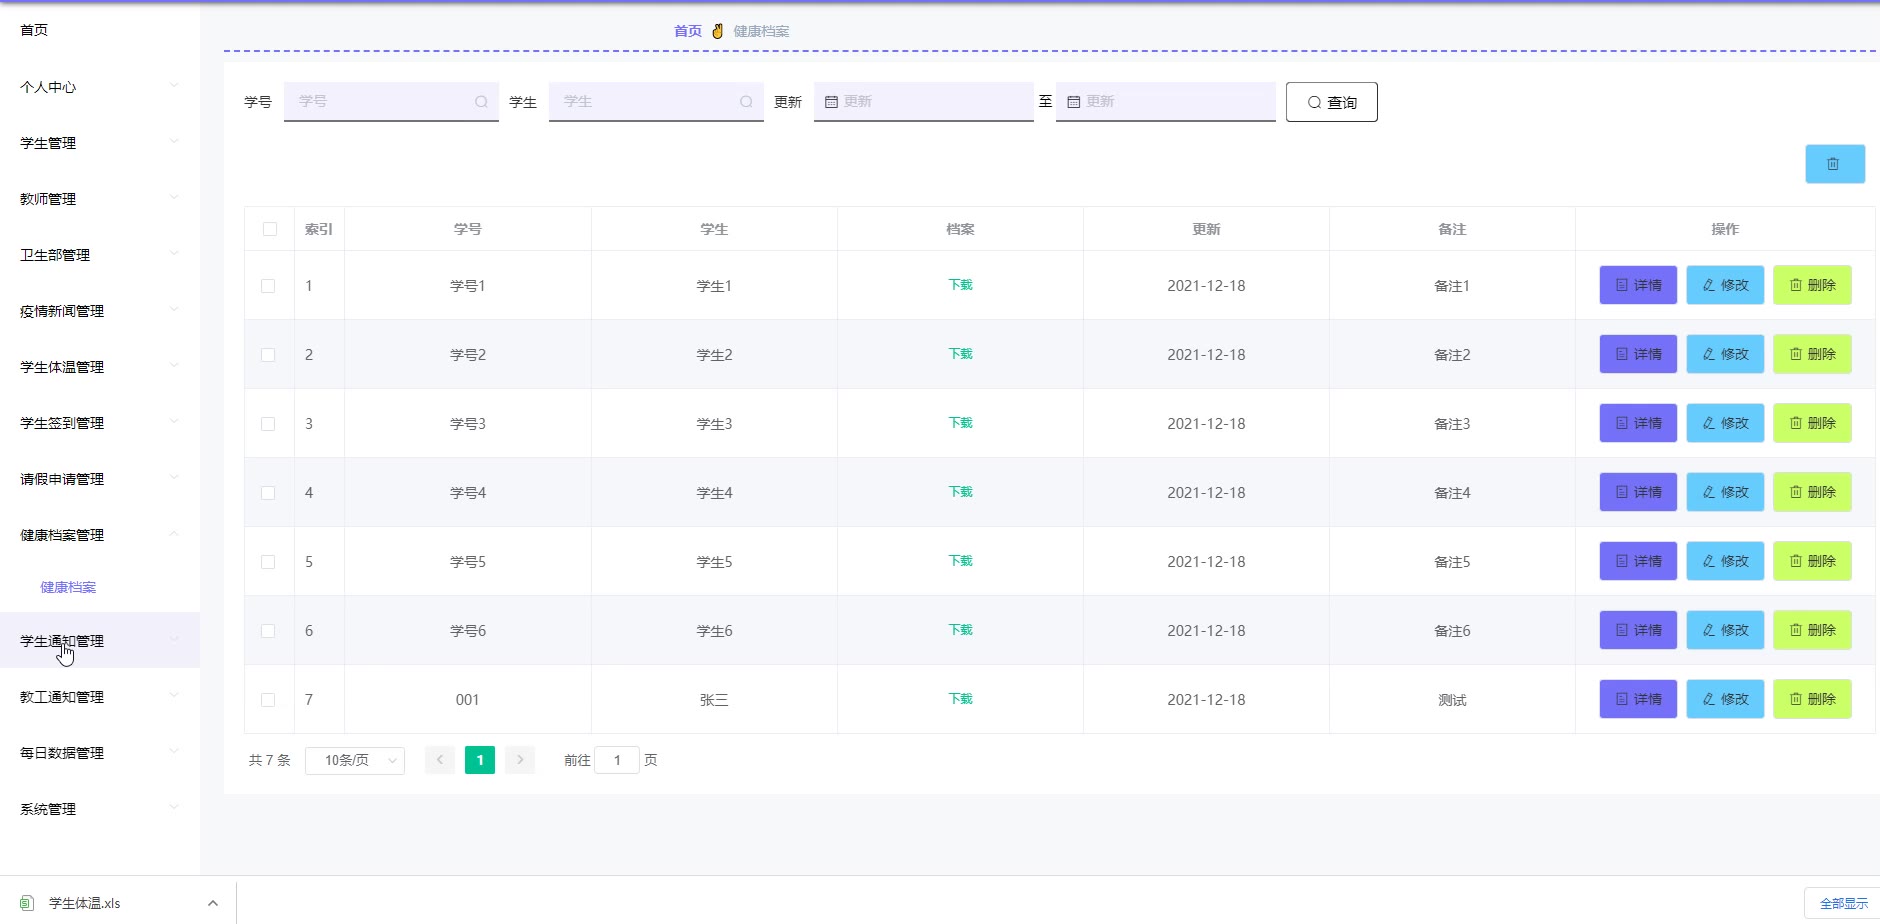
Task: Open the 10条/页 page size dropdown
Action: click(355, 760)
